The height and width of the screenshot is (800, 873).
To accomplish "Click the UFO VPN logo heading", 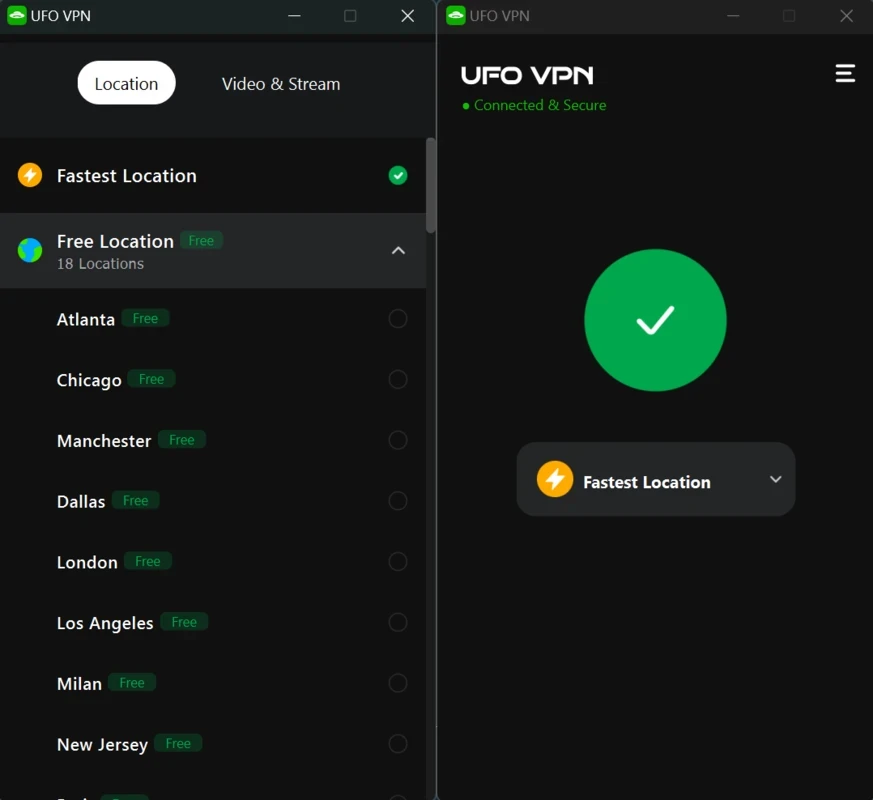I will 527,75.
